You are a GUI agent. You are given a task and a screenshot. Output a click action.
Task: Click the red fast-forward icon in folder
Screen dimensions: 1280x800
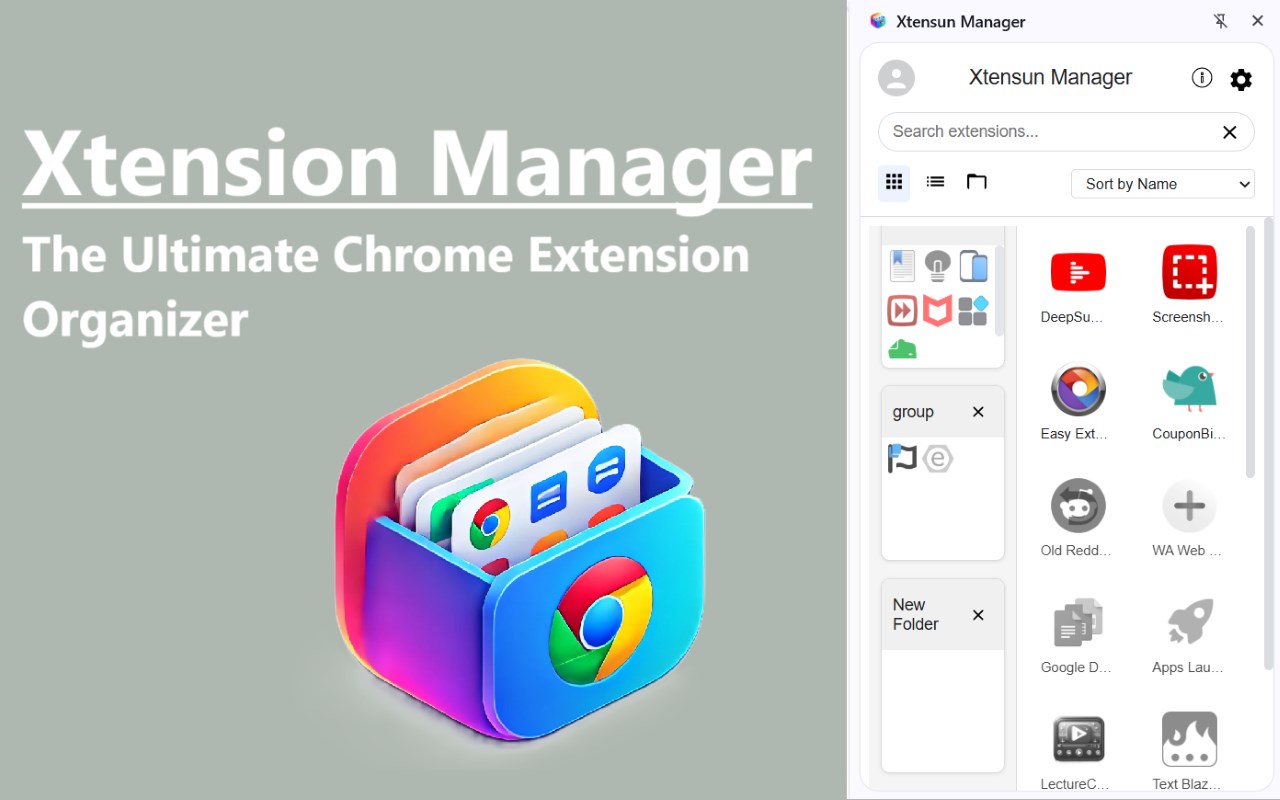[902, 311]
